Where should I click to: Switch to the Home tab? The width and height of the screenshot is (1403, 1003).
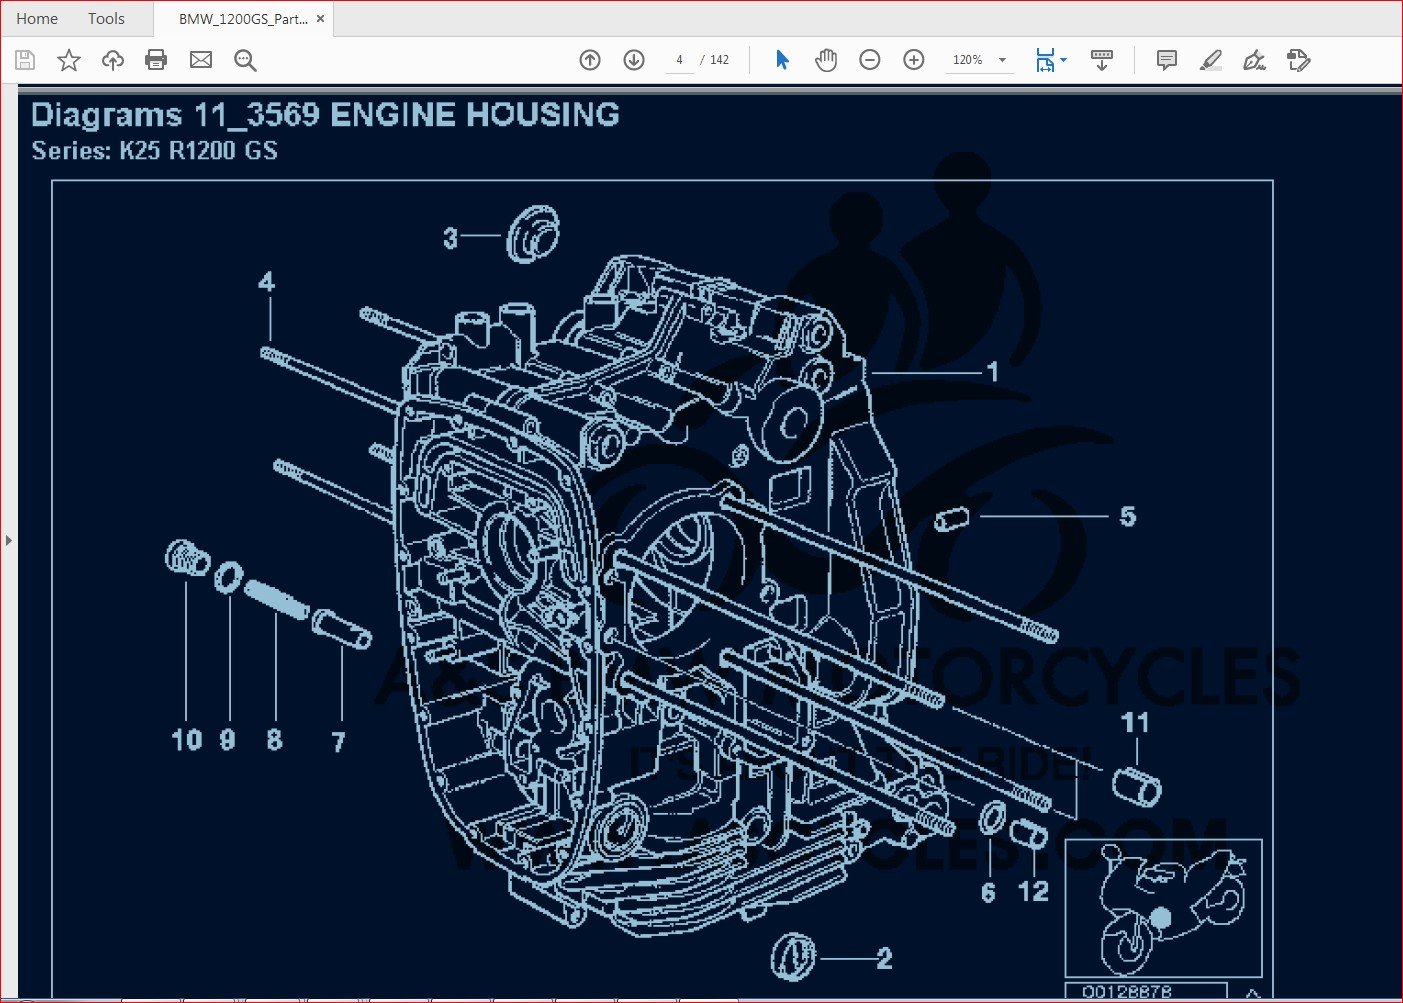pos(37,19)
